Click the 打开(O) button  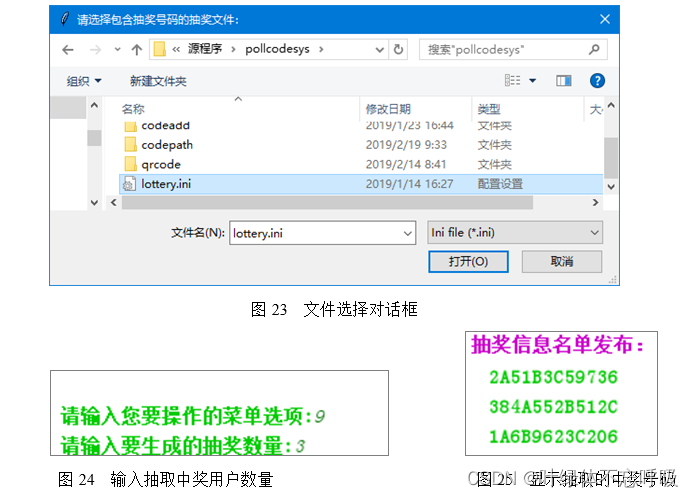tap(468, 262)
